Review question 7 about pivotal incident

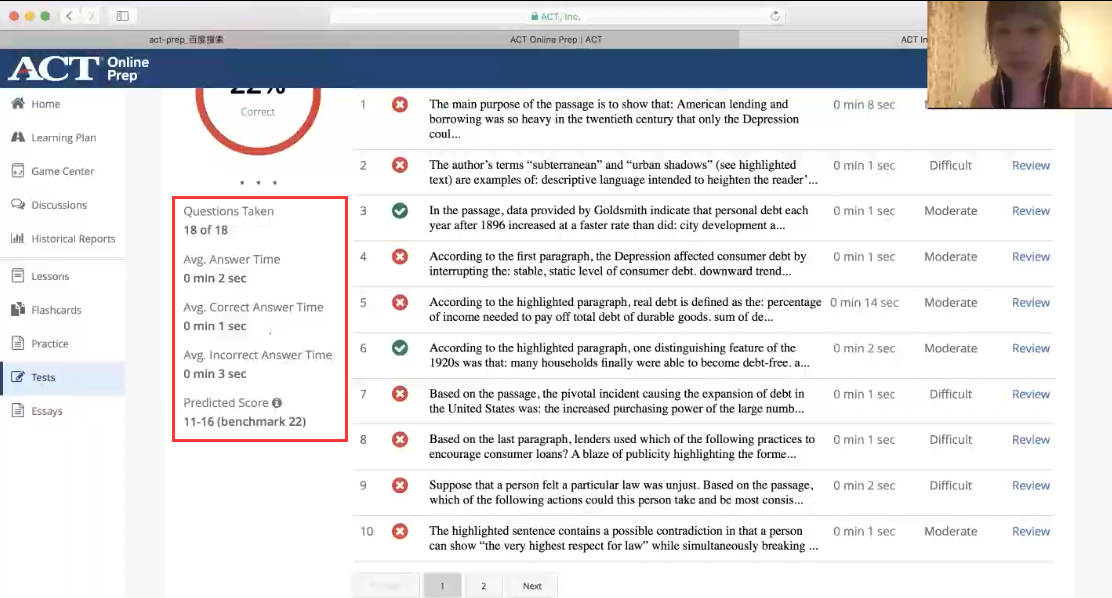(1030, 394)
